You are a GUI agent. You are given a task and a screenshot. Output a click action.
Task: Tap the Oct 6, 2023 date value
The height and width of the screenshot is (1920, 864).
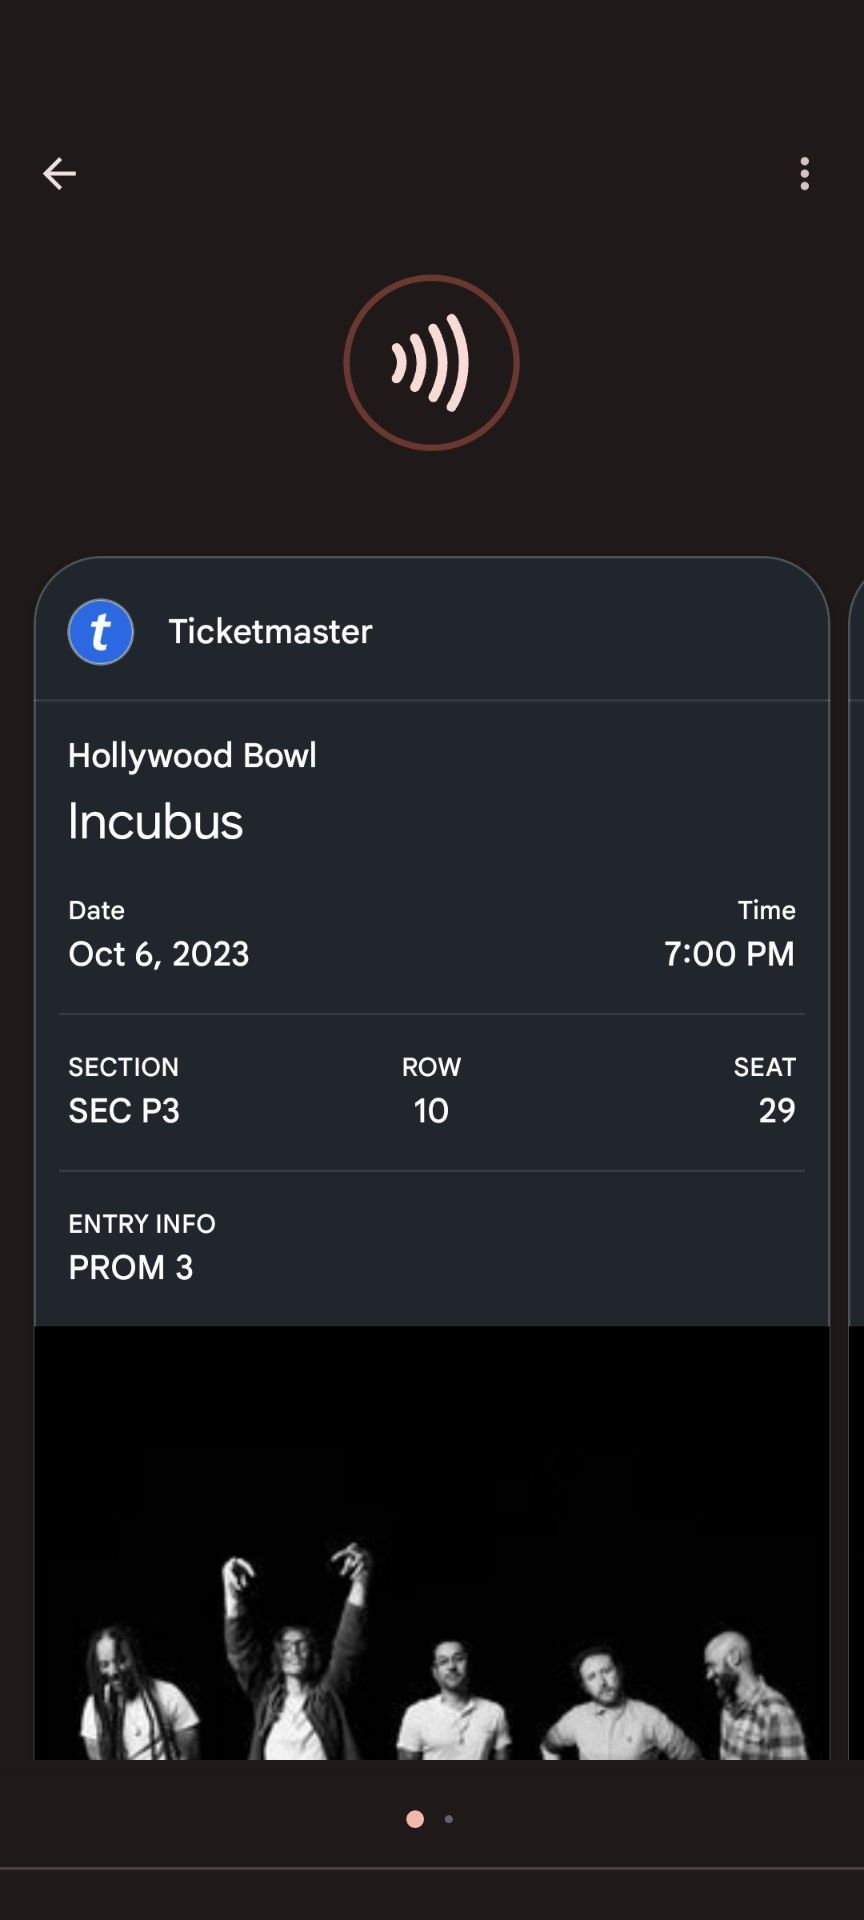coord(158,954)
